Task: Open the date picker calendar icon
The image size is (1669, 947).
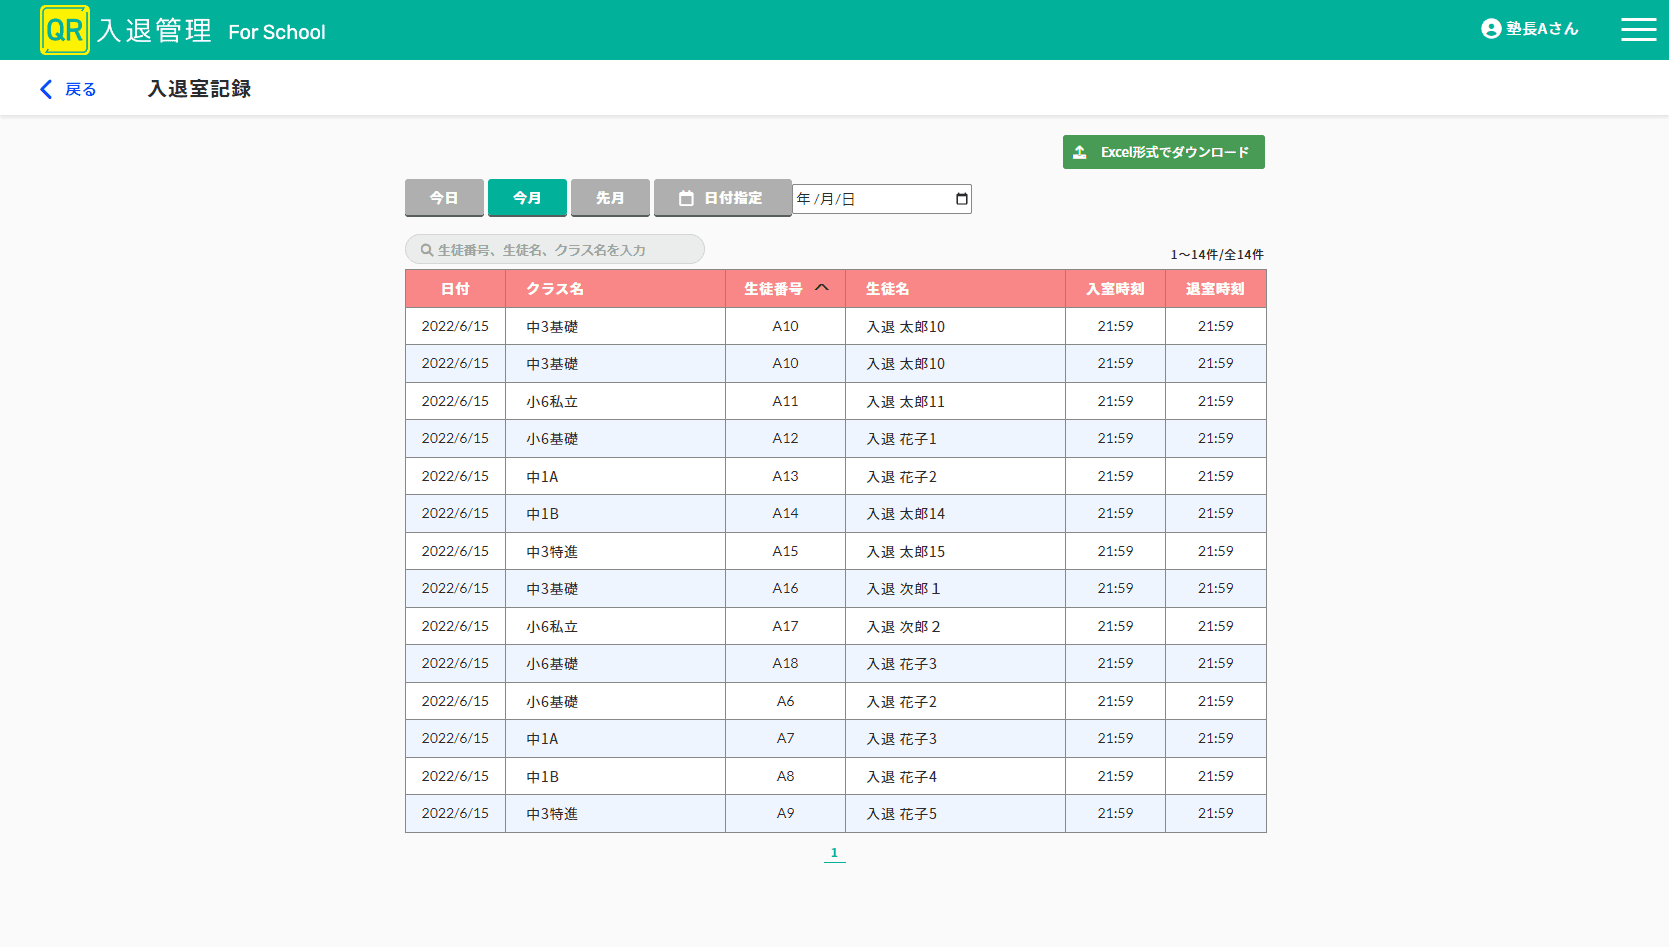Action: (961, 199)
